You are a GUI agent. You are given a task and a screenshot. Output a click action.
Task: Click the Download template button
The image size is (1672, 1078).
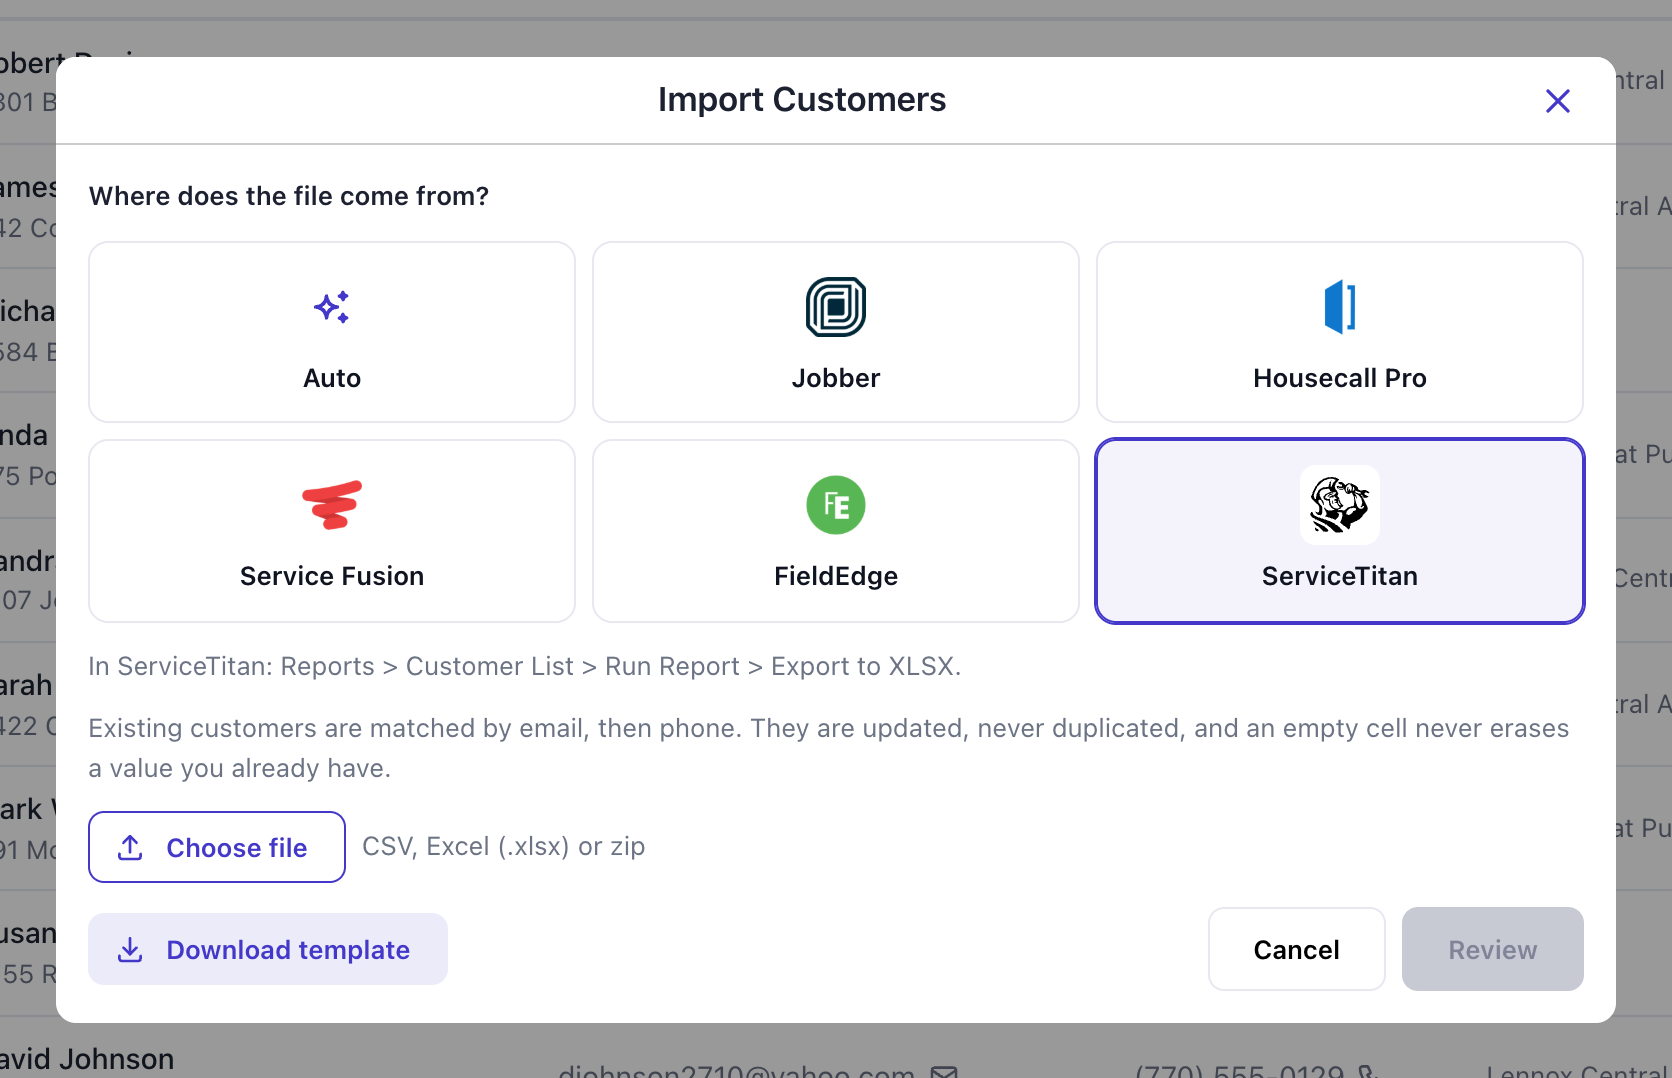point(268,949)
